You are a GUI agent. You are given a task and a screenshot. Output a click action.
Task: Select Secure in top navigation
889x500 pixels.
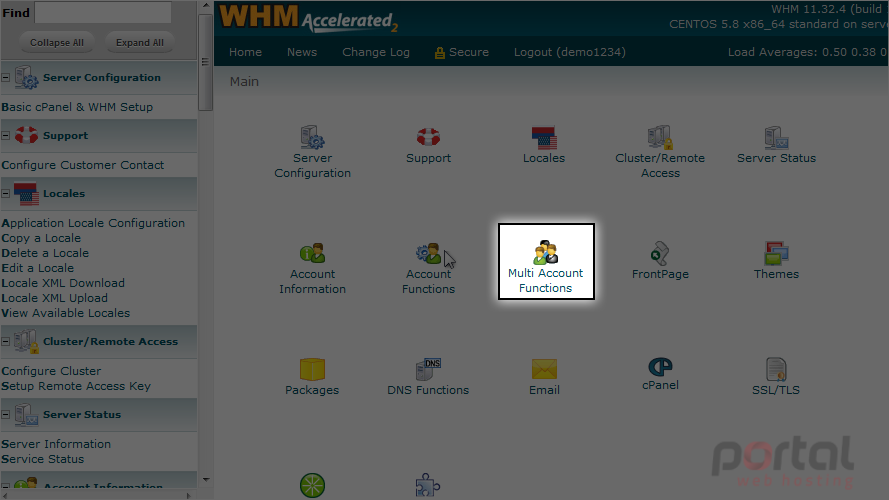[x=469, y=52]
